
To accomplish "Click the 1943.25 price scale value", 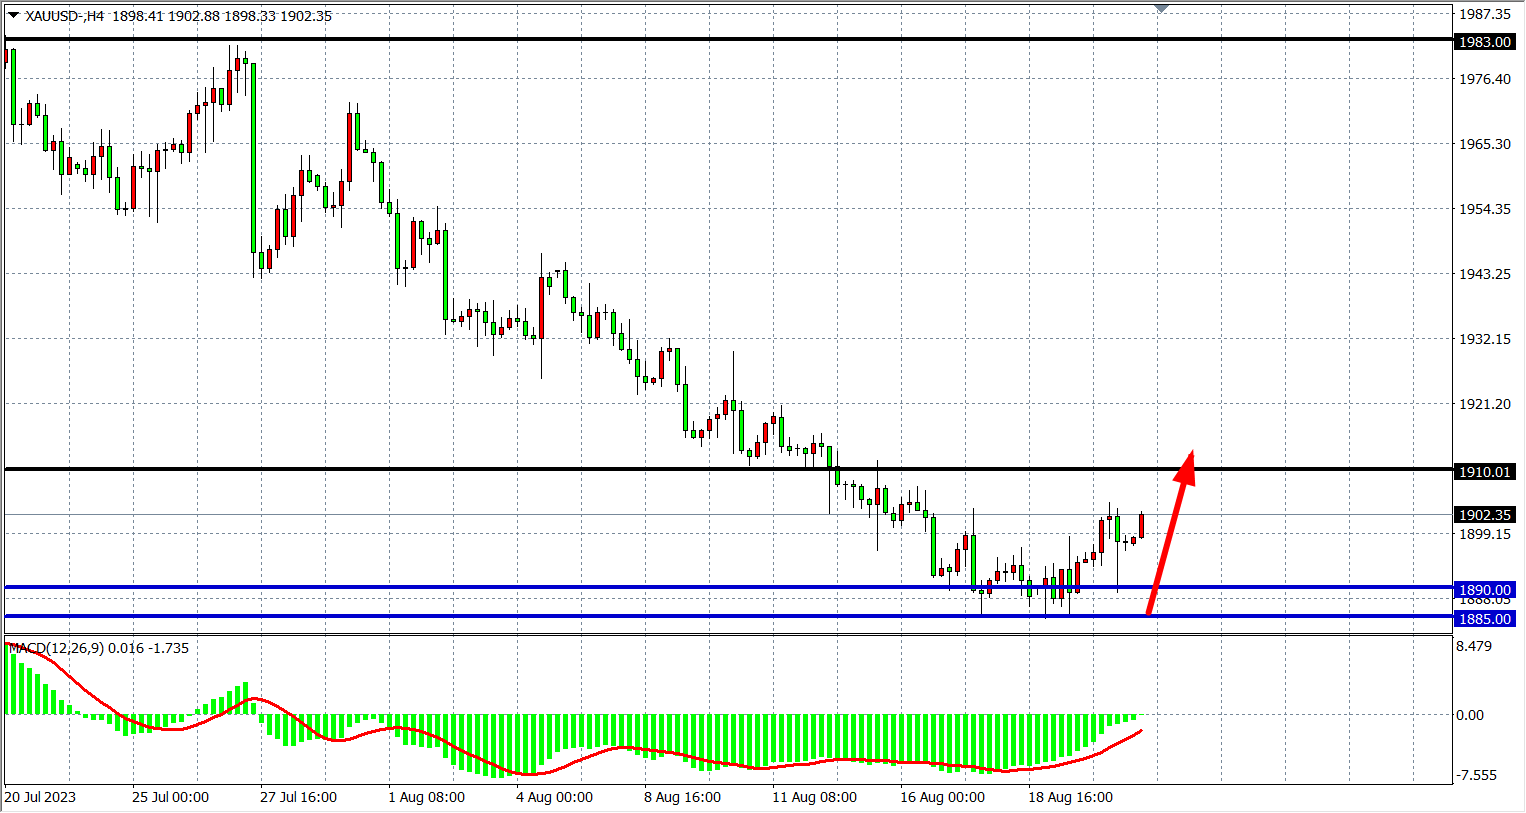I will point(1484,274).
